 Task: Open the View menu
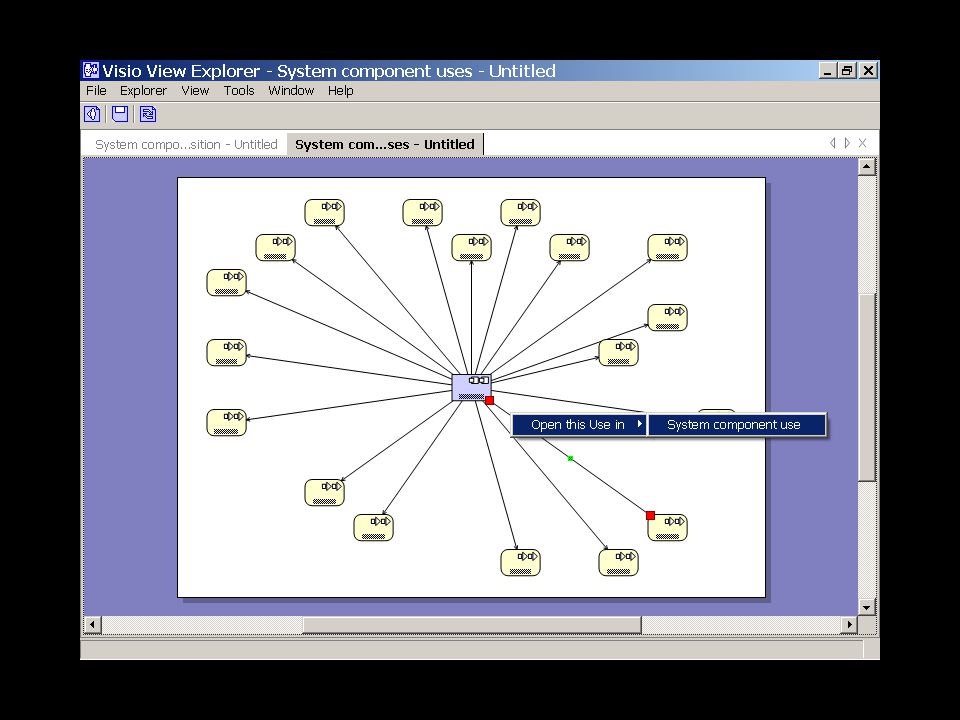point(195,91)
